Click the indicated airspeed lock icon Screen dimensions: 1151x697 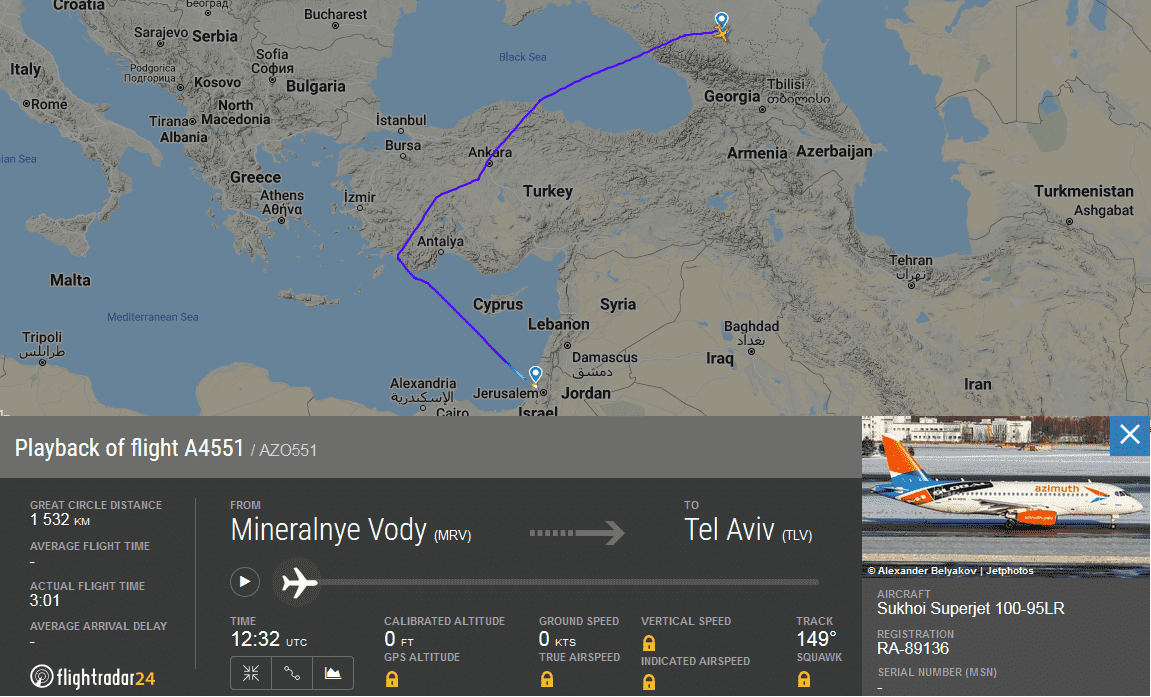[649, 682]
